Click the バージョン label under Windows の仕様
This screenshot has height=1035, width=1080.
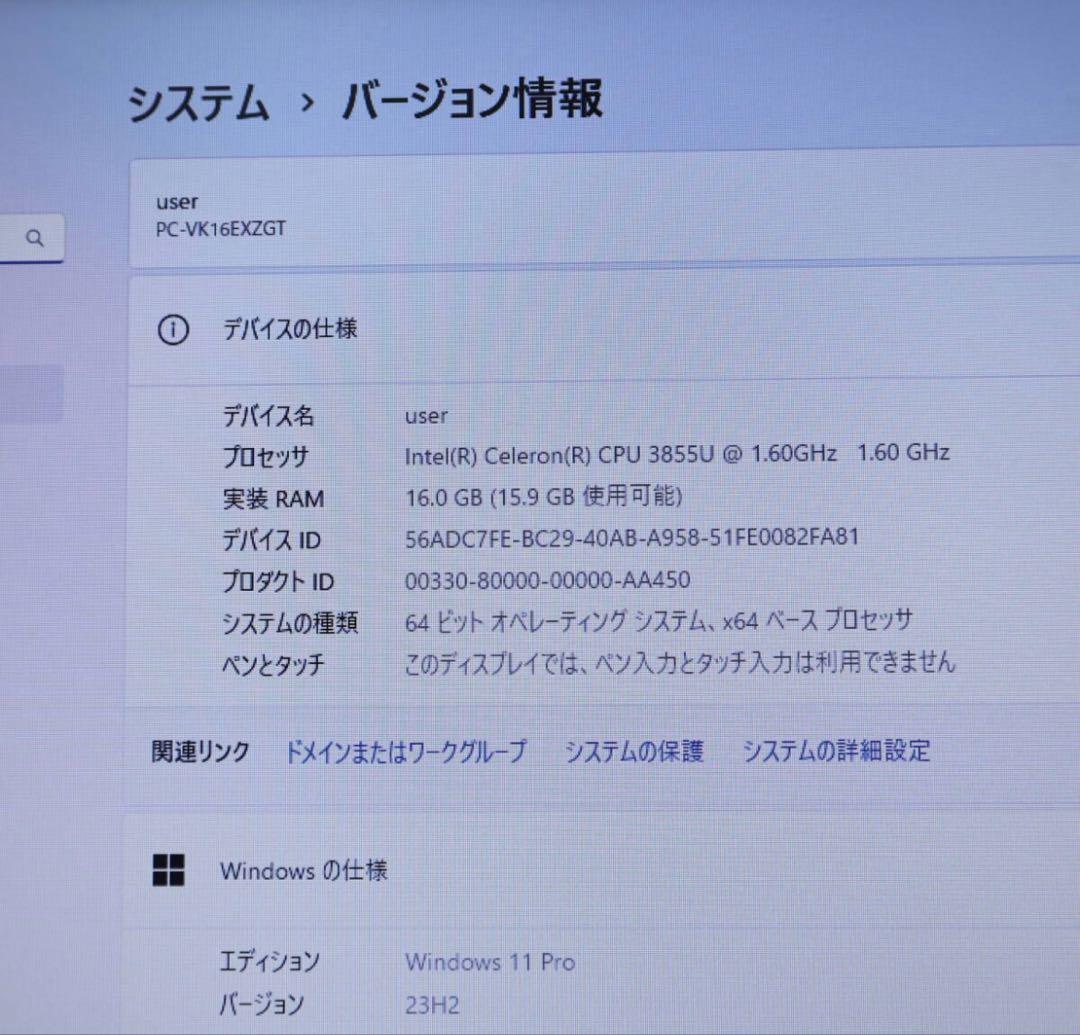[261, 1005]
